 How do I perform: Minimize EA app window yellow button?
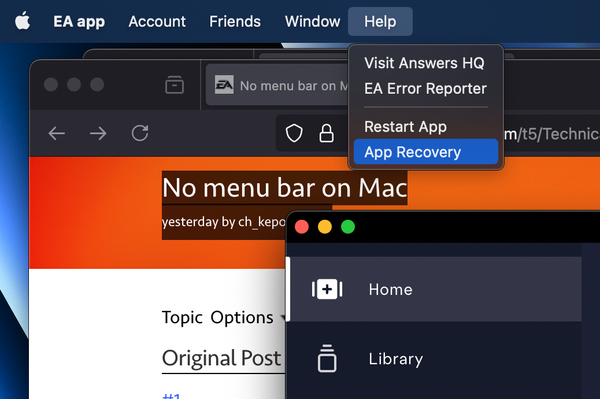tap(325, 227)
